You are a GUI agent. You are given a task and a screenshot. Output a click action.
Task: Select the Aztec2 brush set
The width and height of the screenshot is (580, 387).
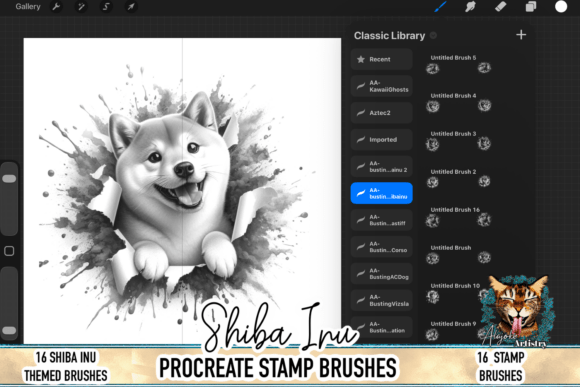[x=381, y=113]
